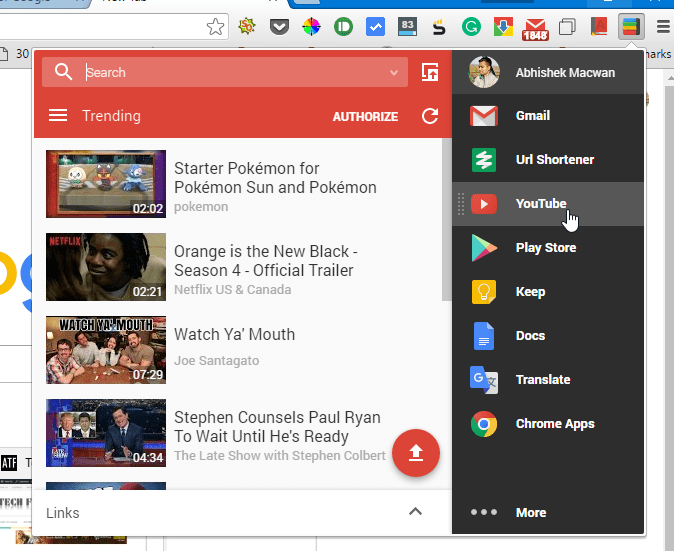
Task: Toggle the Black Menu extension button
Action: click(631, 27)
